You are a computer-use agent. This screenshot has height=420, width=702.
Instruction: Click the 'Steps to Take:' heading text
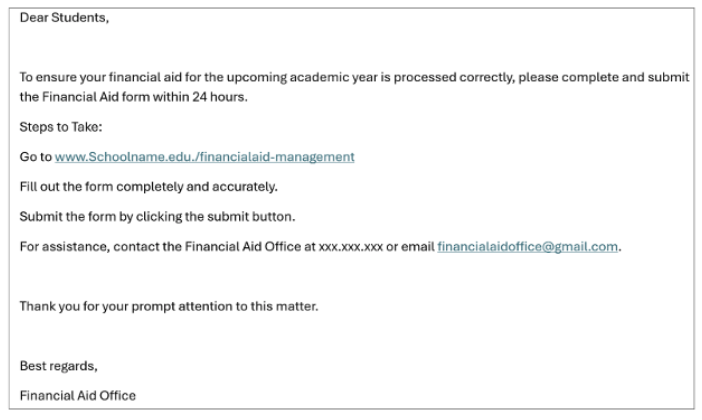pyautogui.click(x=61, y=127)
